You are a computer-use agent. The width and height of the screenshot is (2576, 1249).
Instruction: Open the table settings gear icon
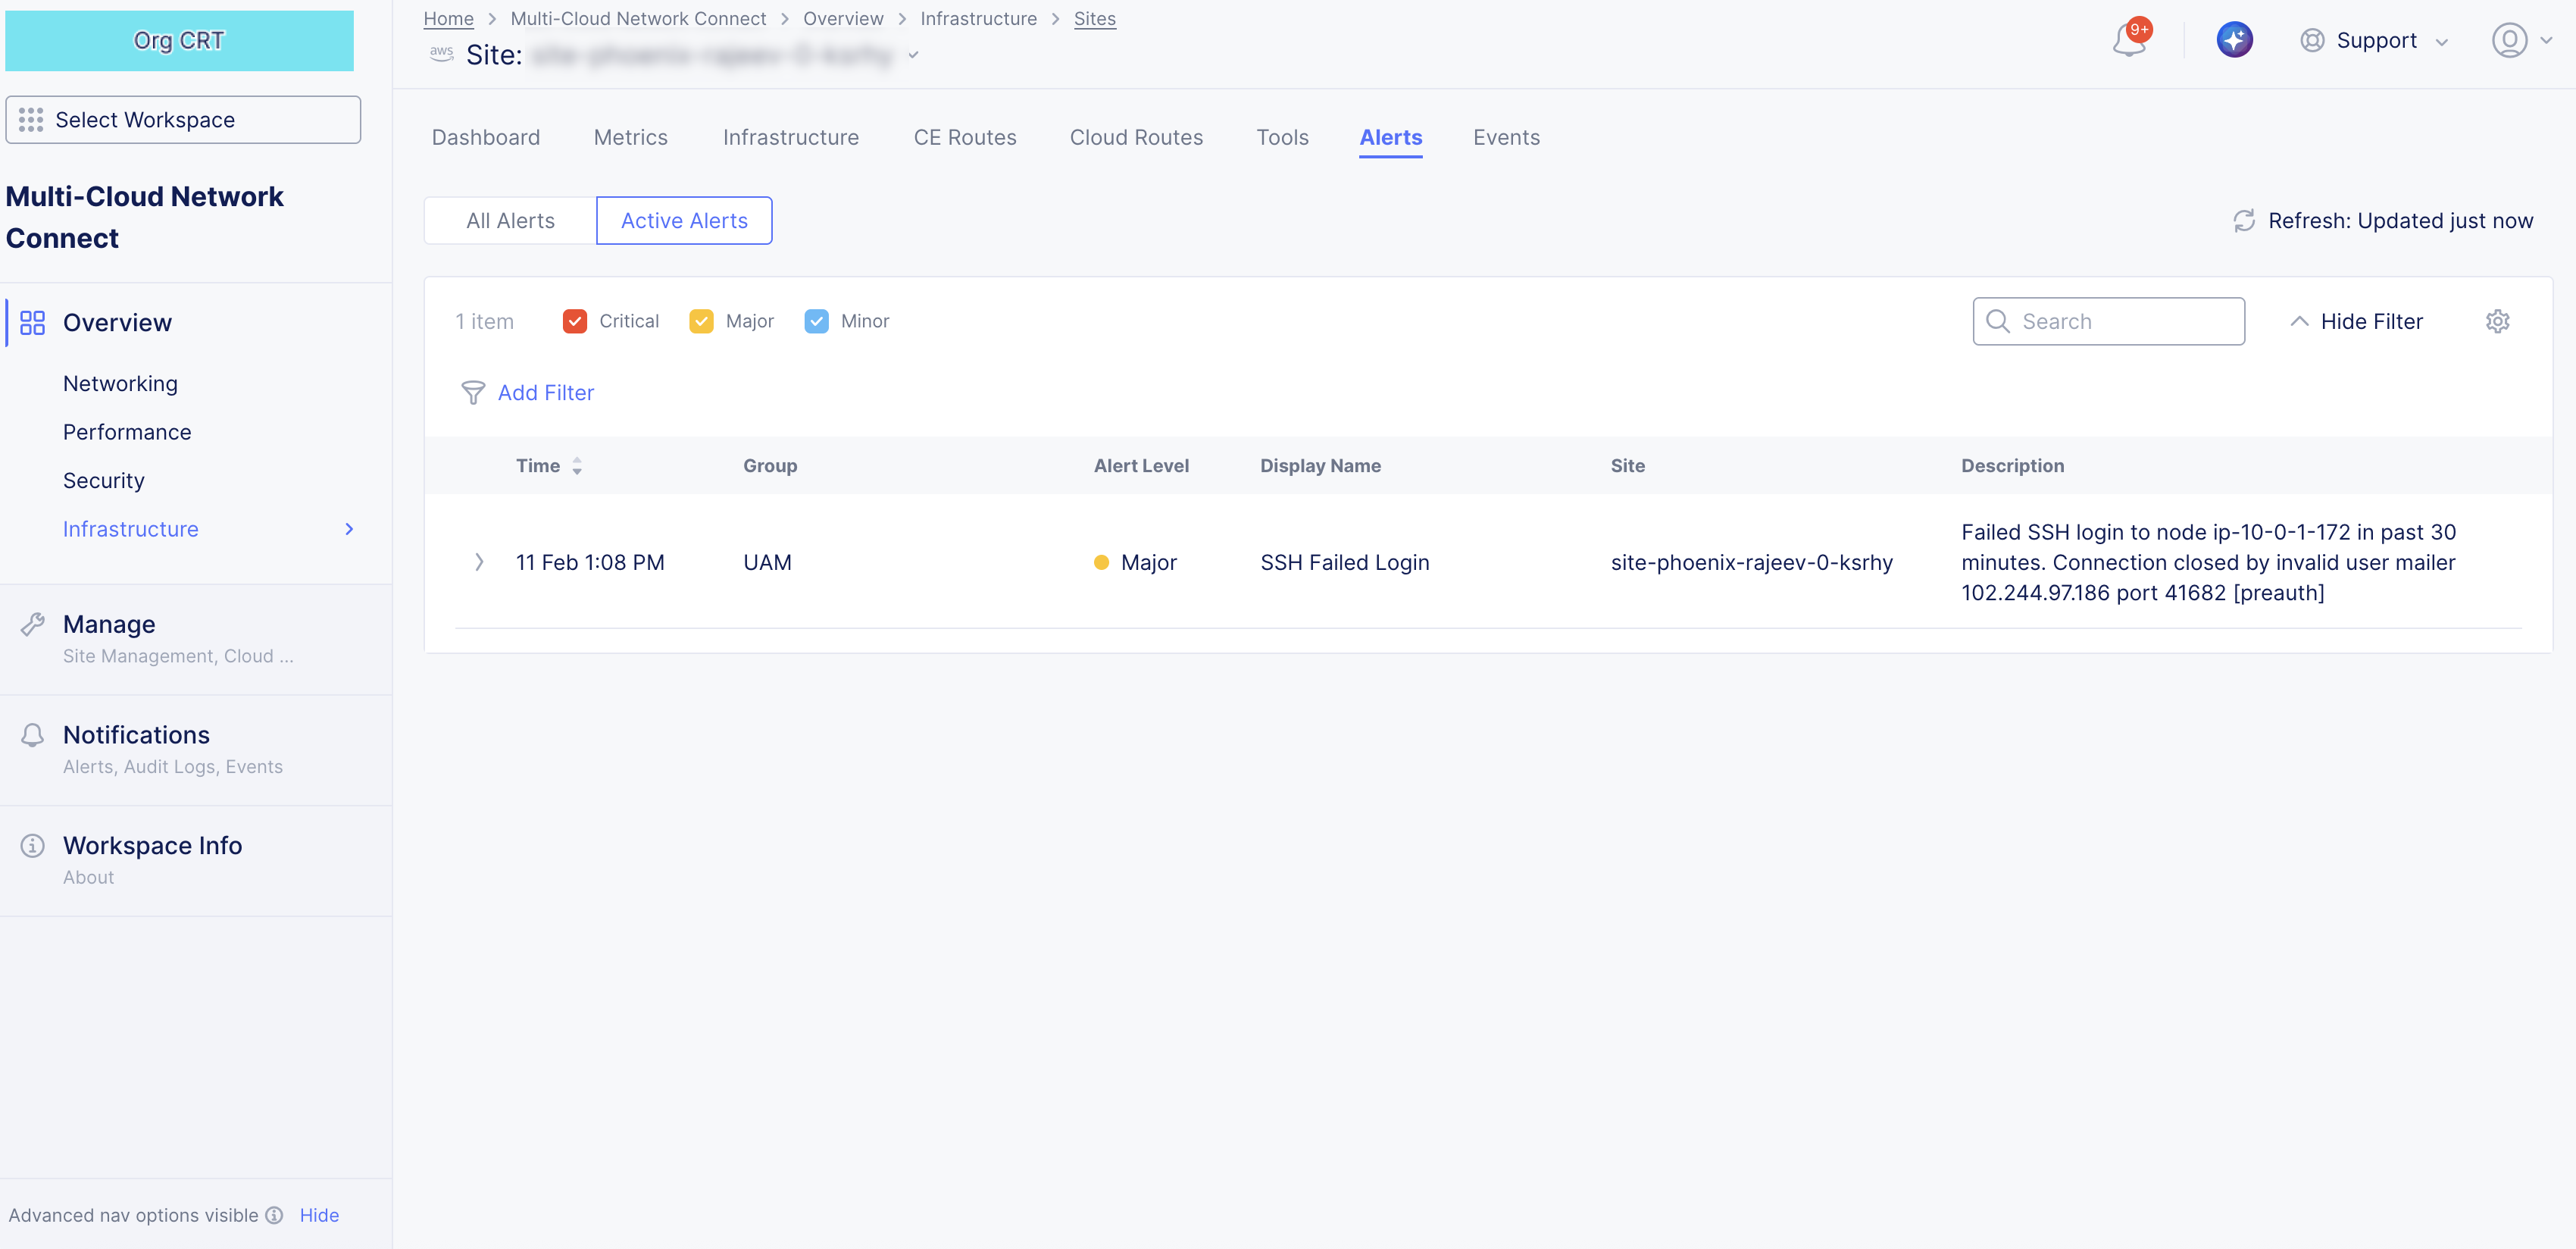(x=2498, y=321)
